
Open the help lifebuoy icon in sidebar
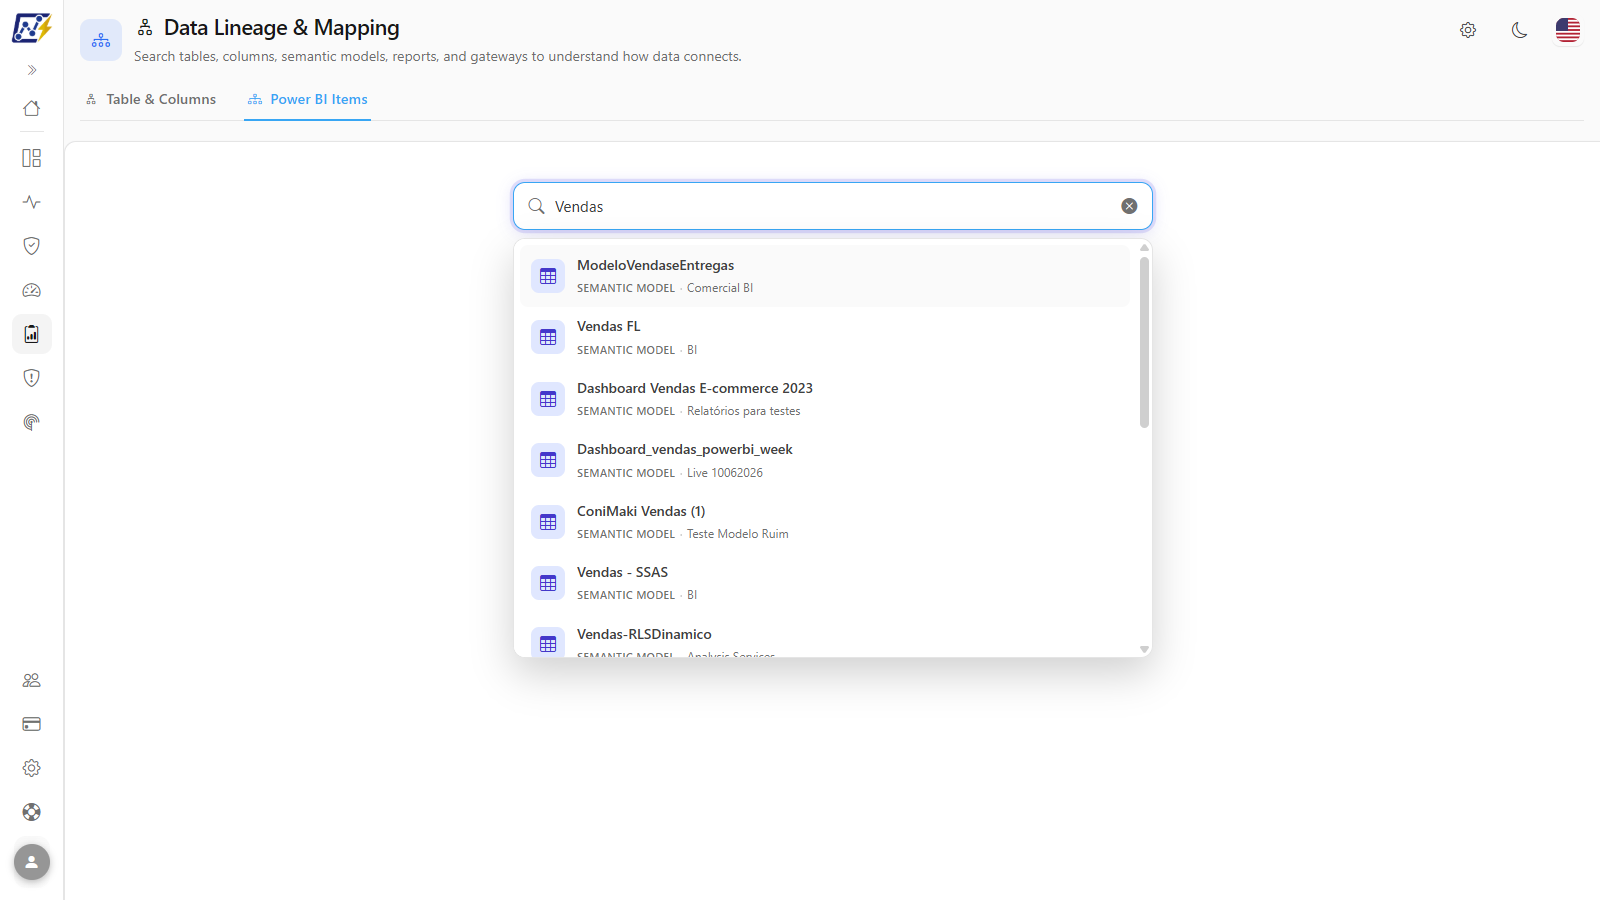(32, 812)
